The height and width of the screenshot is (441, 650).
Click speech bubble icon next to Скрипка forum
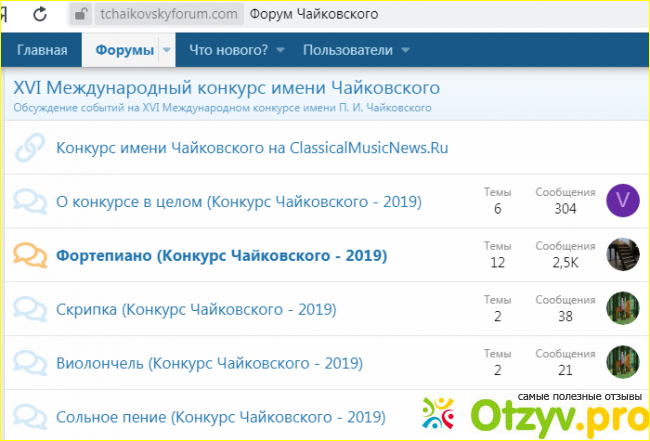point(30,310)
